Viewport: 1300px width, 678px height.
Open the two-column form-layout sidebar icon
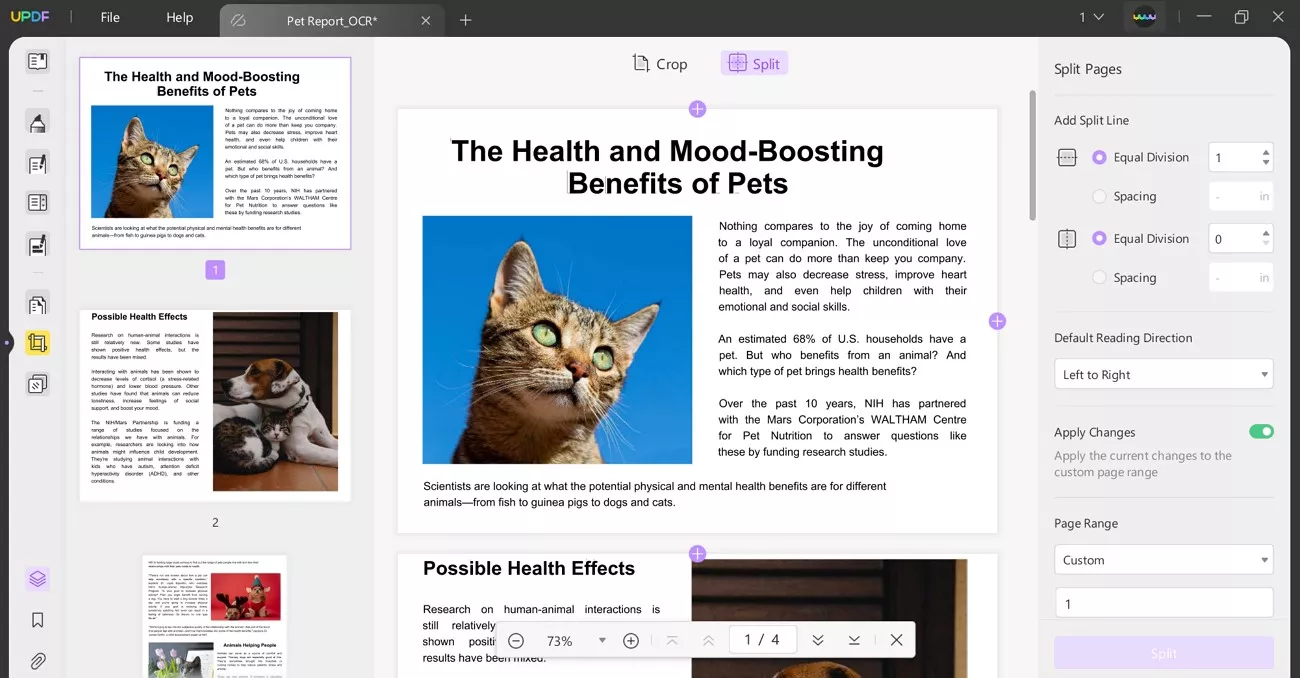pos(37,203)
